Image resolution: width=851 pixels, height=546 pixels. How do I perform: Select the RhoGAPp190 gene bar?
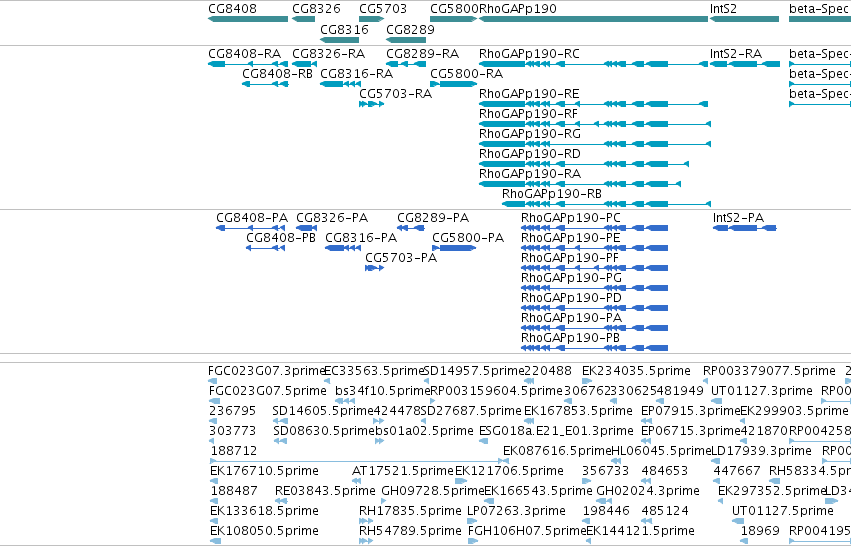593,19
